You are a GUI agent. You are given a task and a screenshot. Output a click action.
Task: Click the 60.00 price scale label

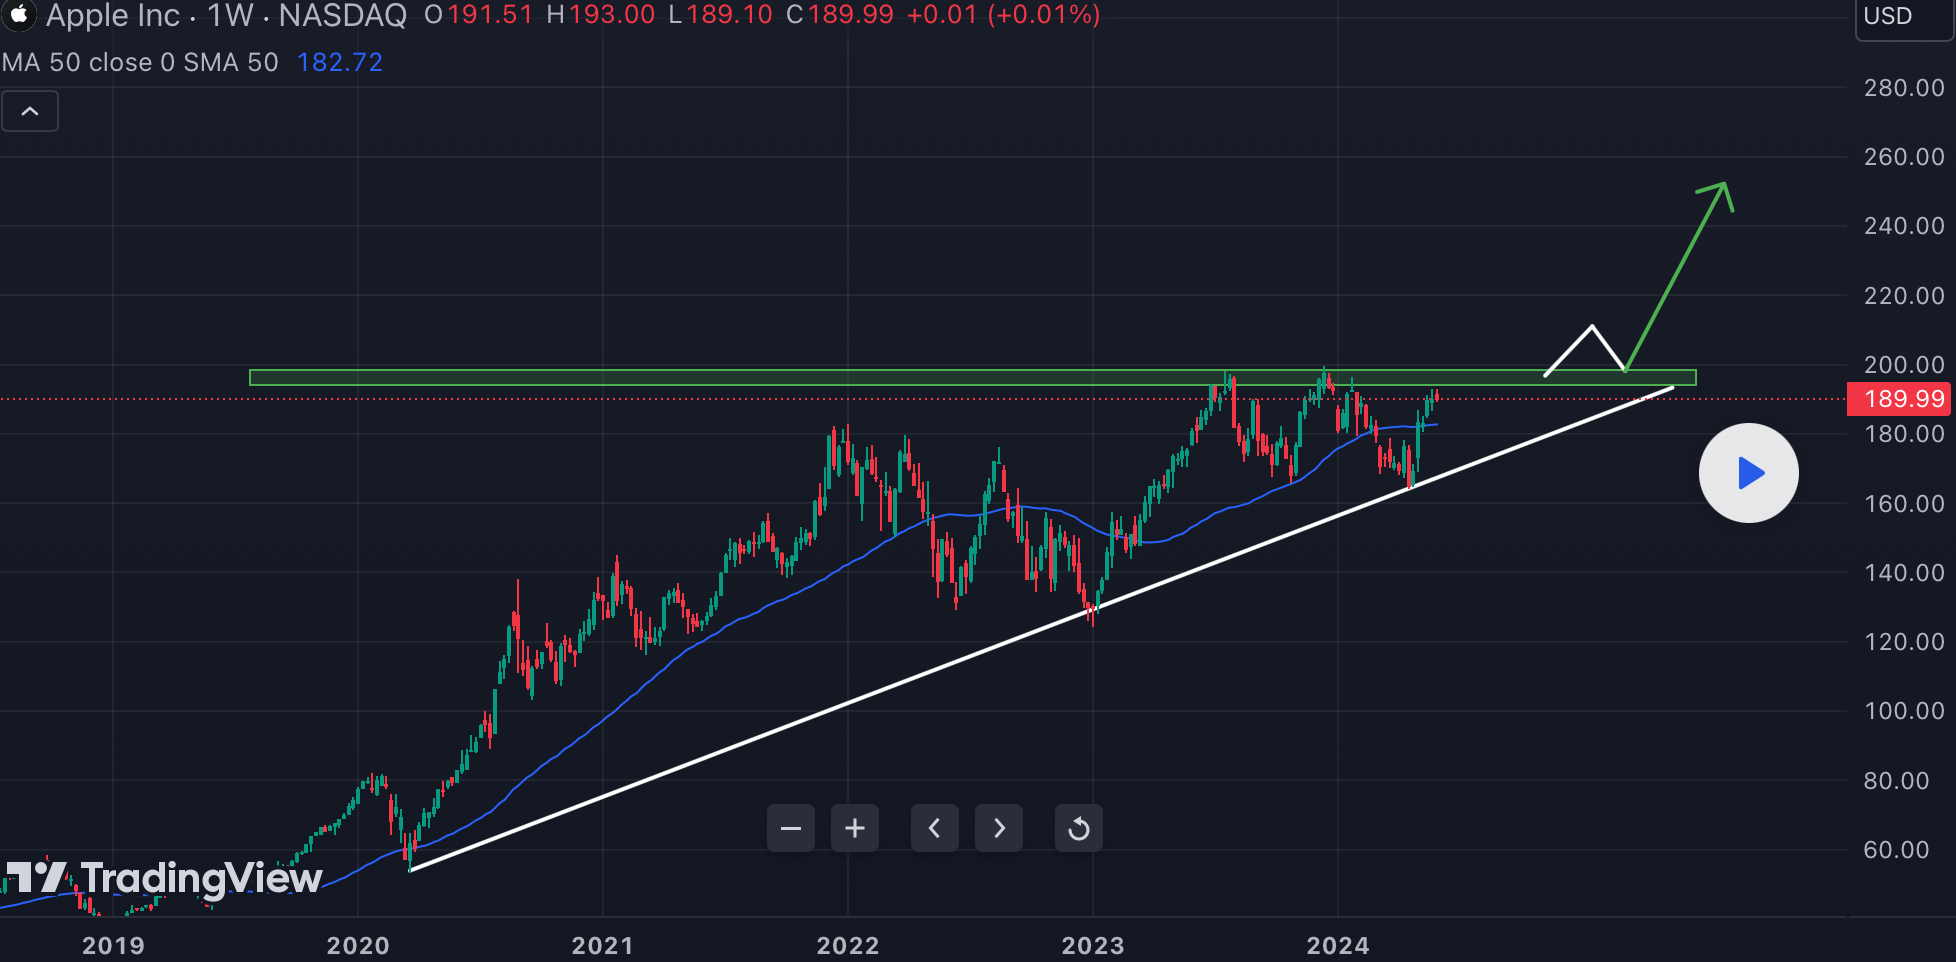1897,850
